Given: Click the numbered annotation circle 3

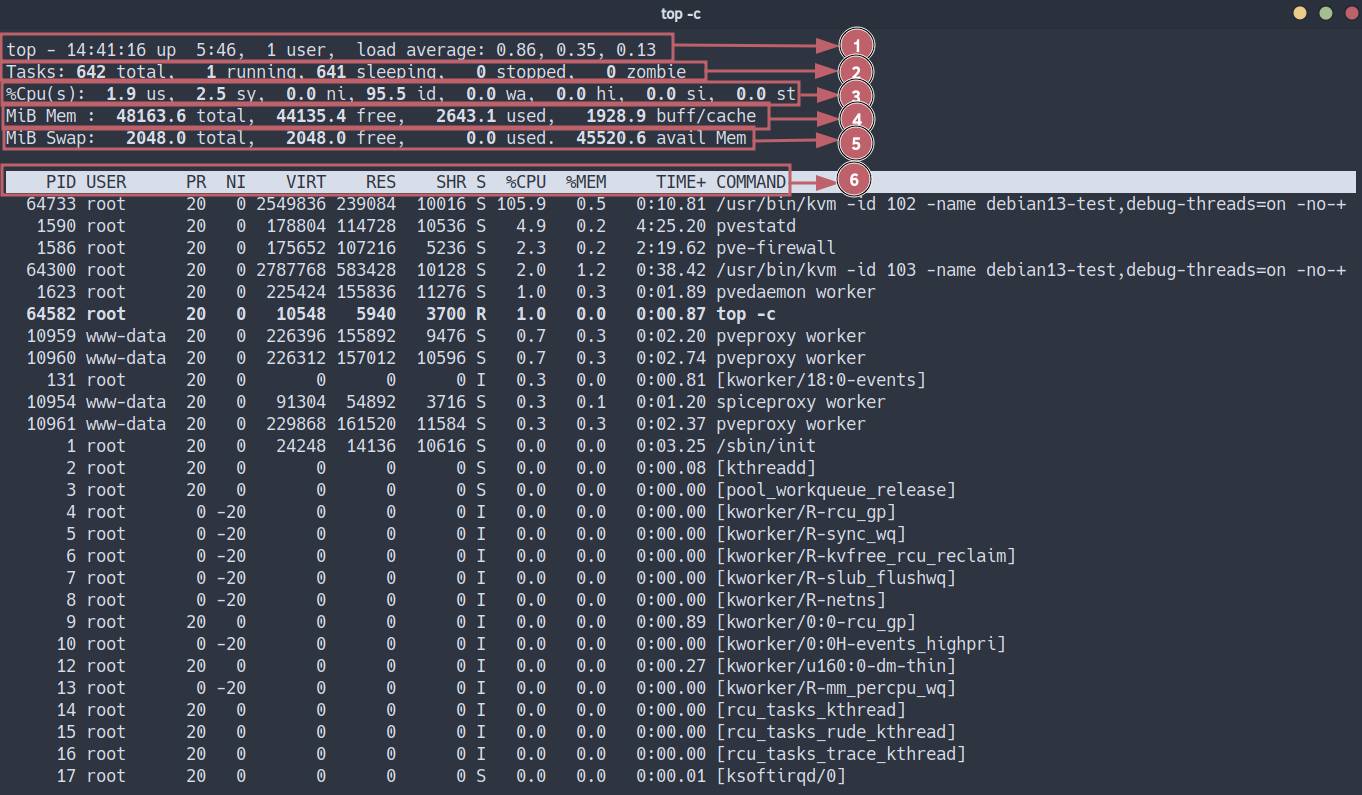Looking at the screenshot, I should click(x=856, y=95).
